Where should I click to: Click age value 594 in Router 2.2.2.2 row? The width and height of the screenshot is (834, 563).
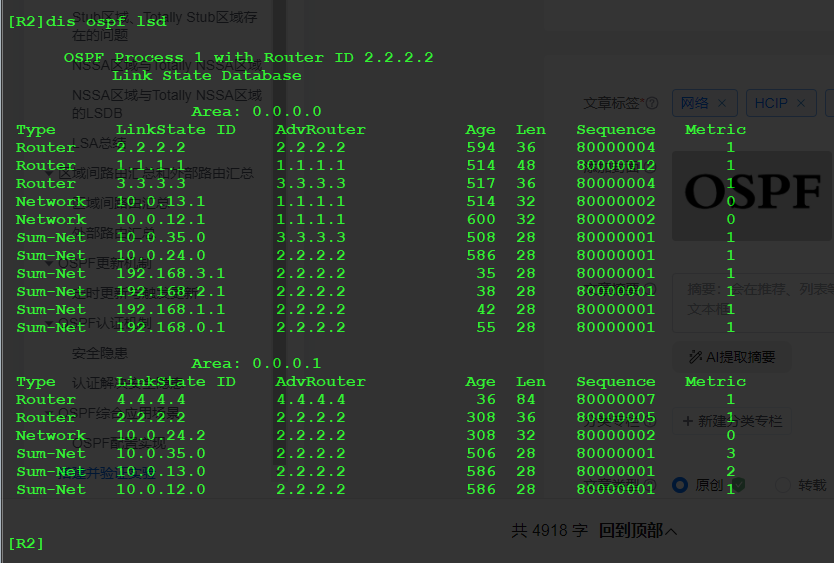[x=481, y=147]
